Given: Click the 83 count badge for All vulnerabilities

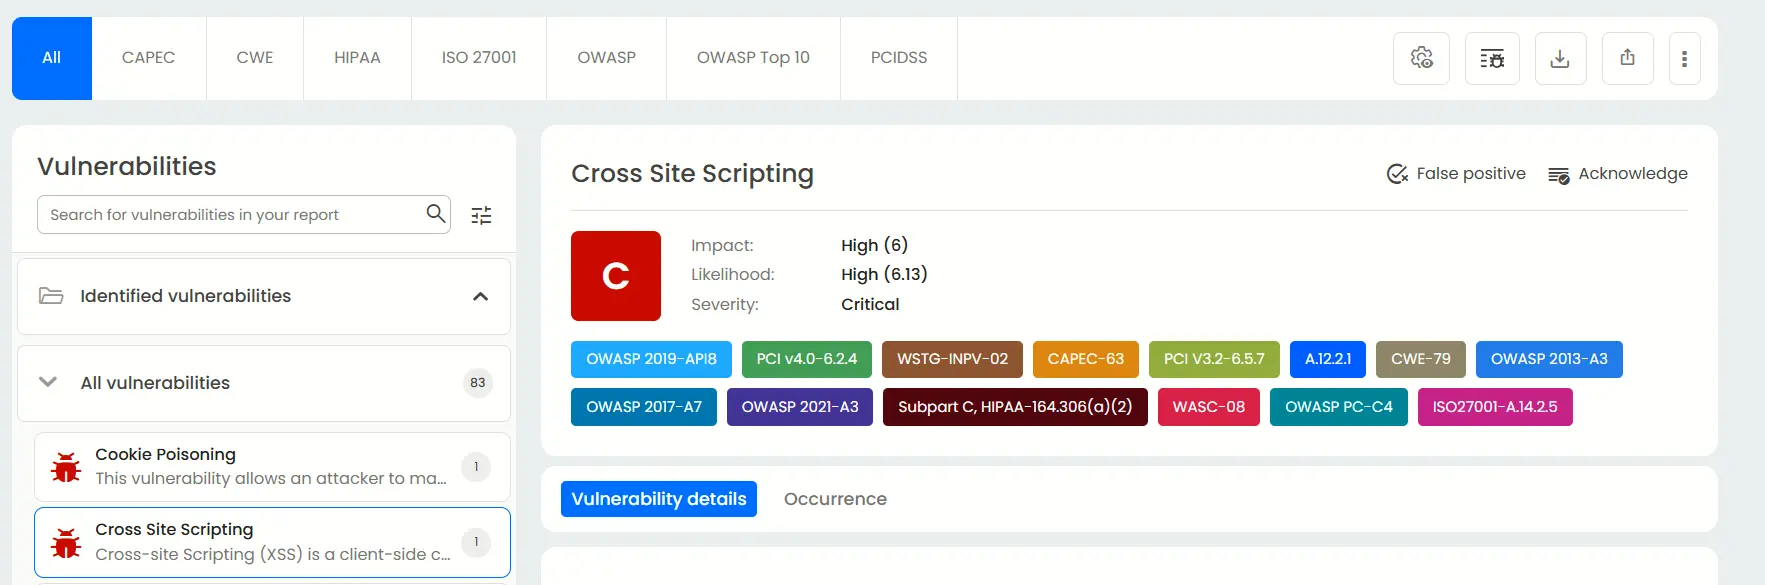Looking at the screenshot, I should [x=478, y=383].
